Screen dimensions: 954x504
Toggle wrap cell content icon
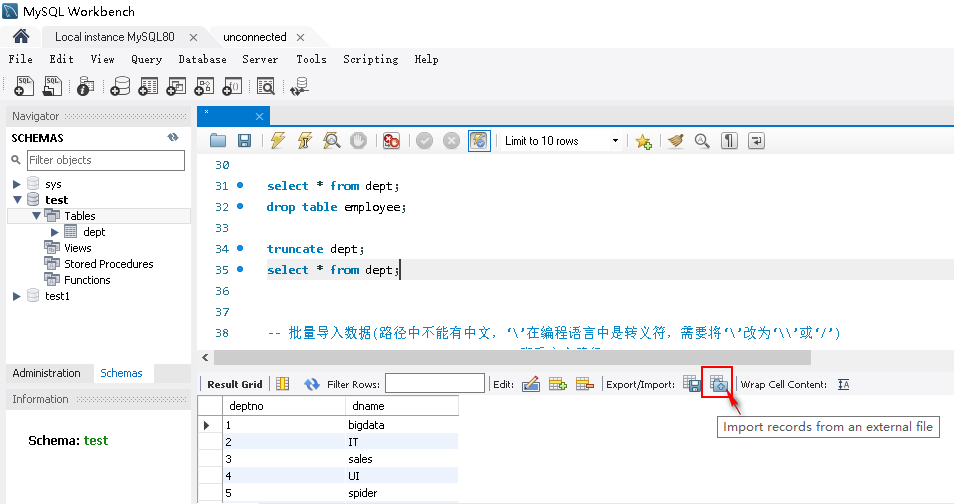(x=843, y=384)
